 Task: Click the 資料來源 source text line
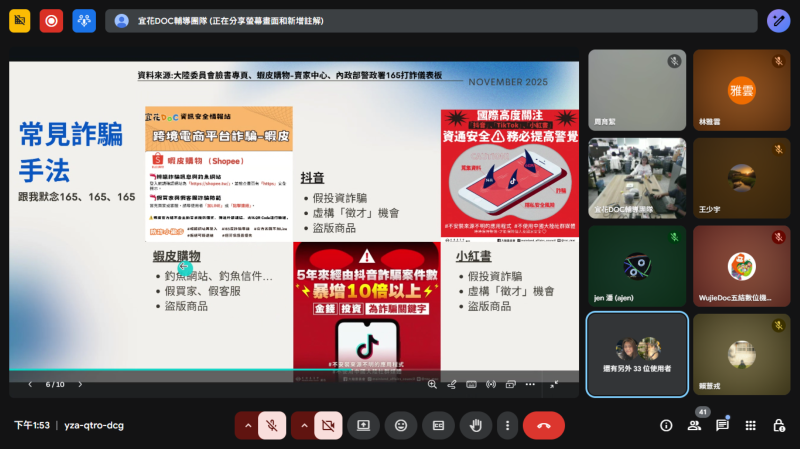290,75
